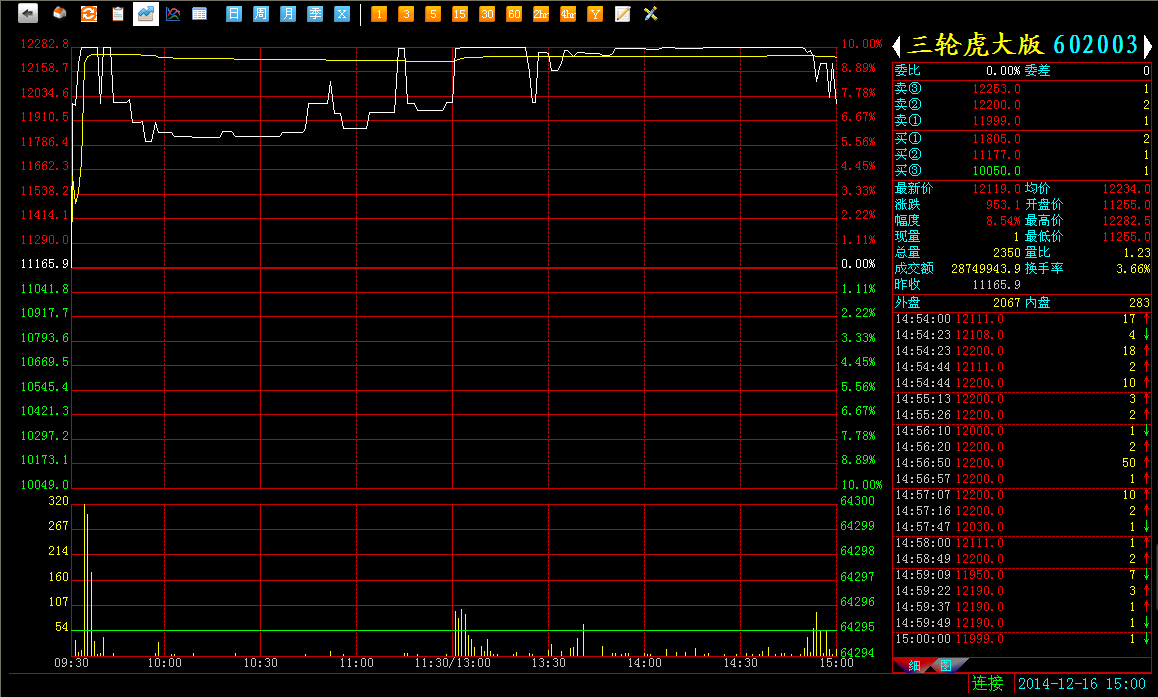The width and height of the screenshot is (1158, 697).
Task: Select the 2hr period button
Action: (541, 14)
